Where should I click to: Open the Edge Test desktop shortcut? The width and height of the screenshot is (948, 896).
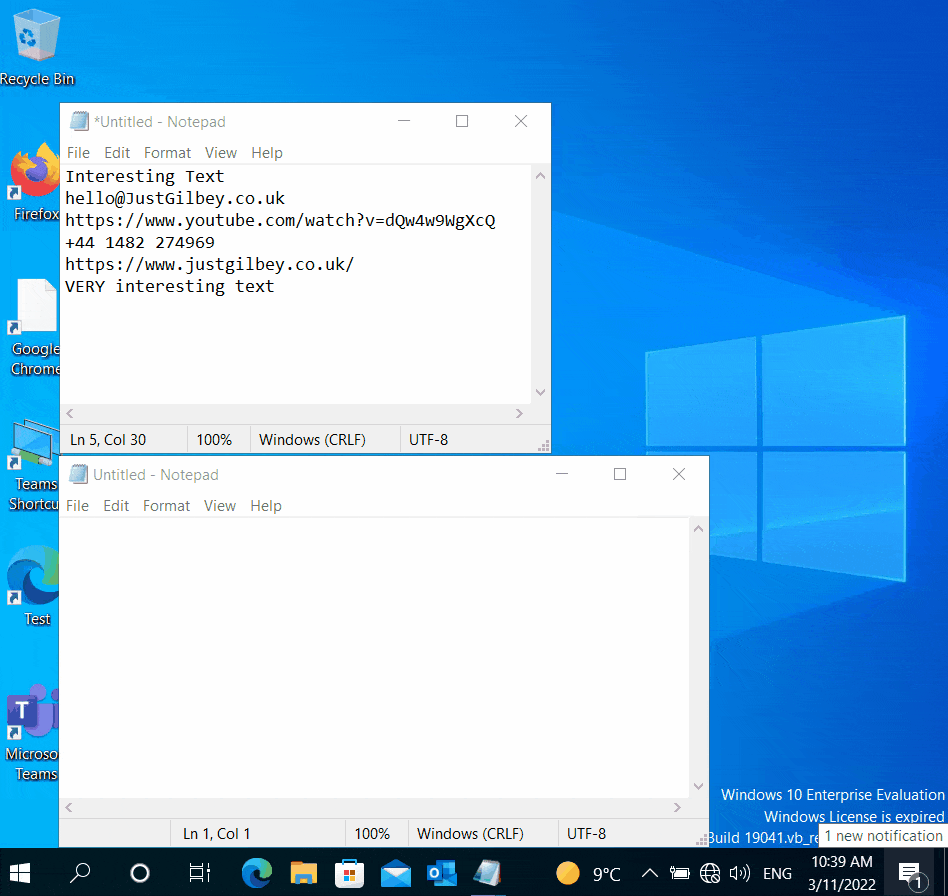pyautogui.click(x=33, y=585)
